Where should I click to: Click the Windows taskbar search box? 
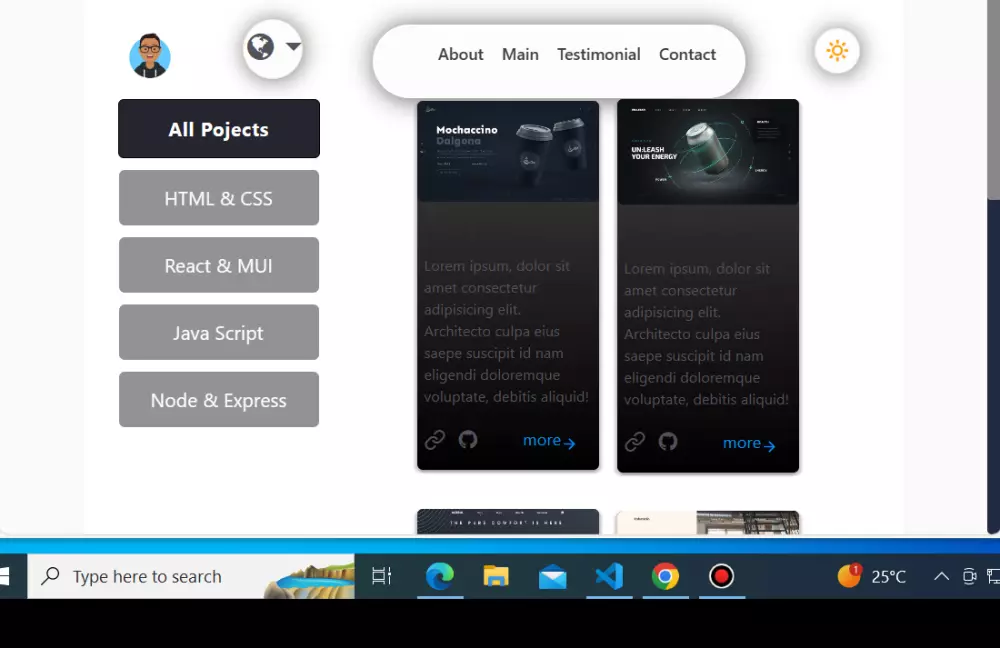point(191,577)
